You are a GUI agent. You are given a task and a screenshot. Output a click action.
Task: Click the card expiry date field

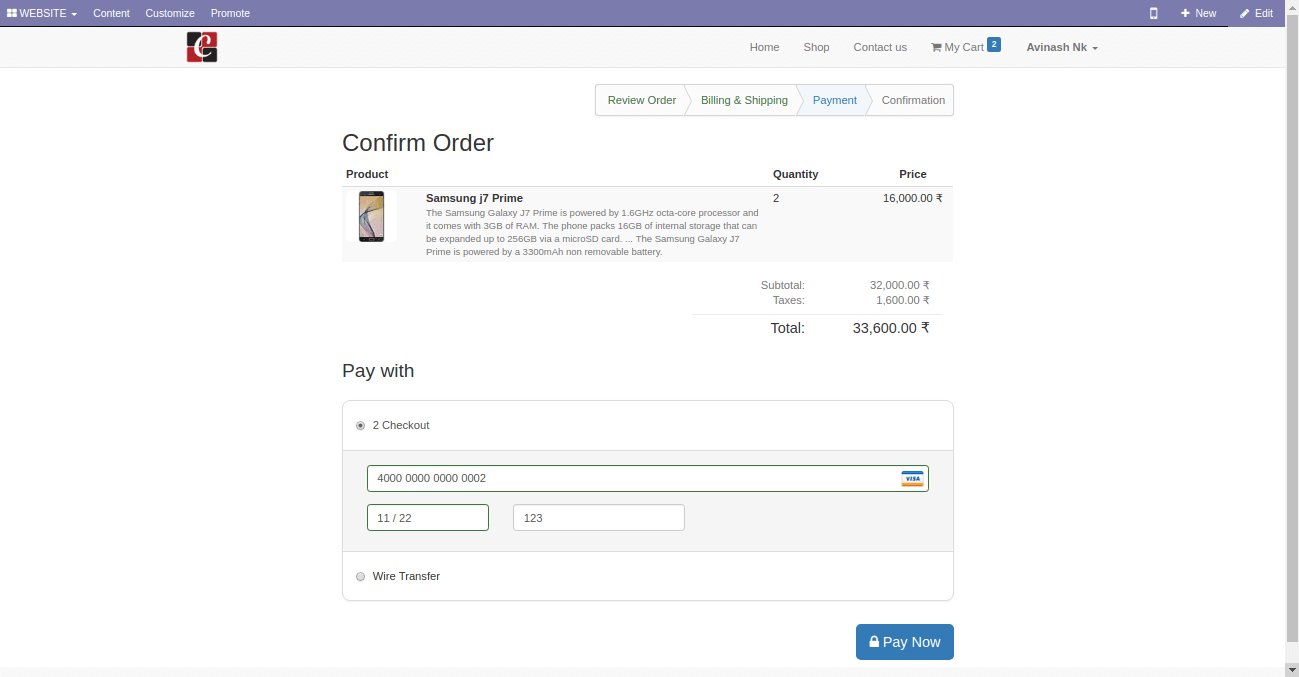428,518
